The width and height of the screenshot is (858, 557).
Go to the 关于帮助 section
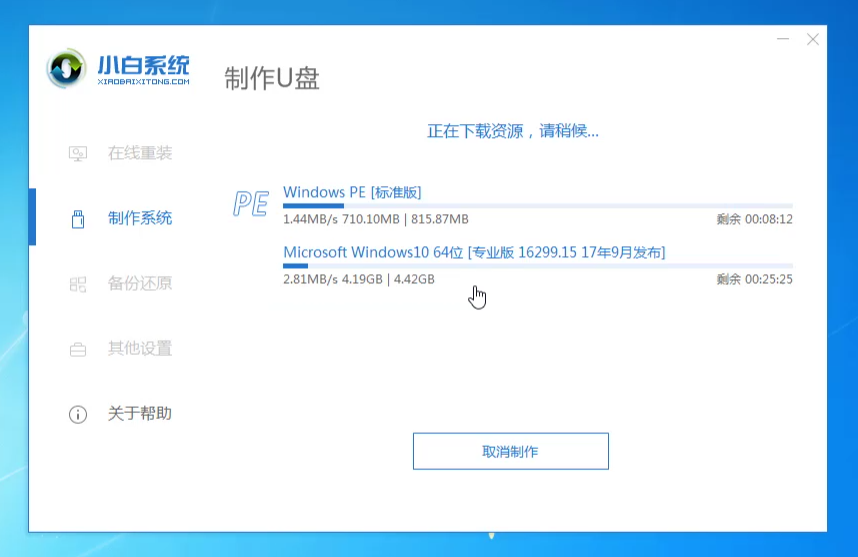click(140, 414)
